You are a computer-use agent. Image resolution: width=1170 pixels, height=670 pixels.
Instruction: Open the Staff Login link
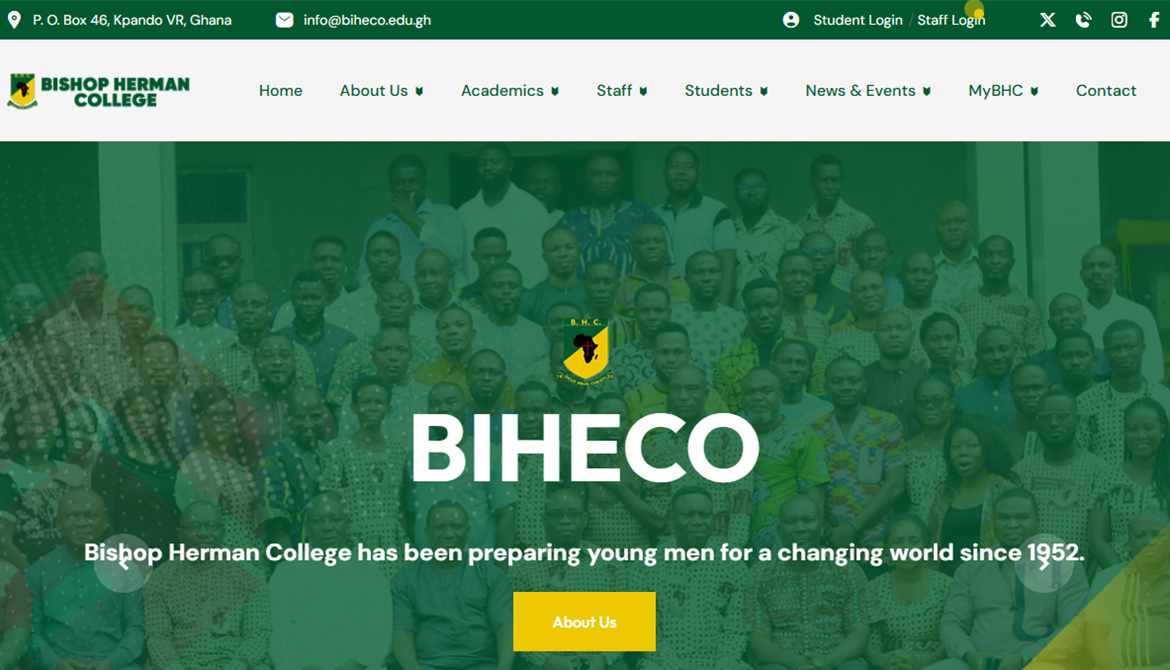[951, 20]
